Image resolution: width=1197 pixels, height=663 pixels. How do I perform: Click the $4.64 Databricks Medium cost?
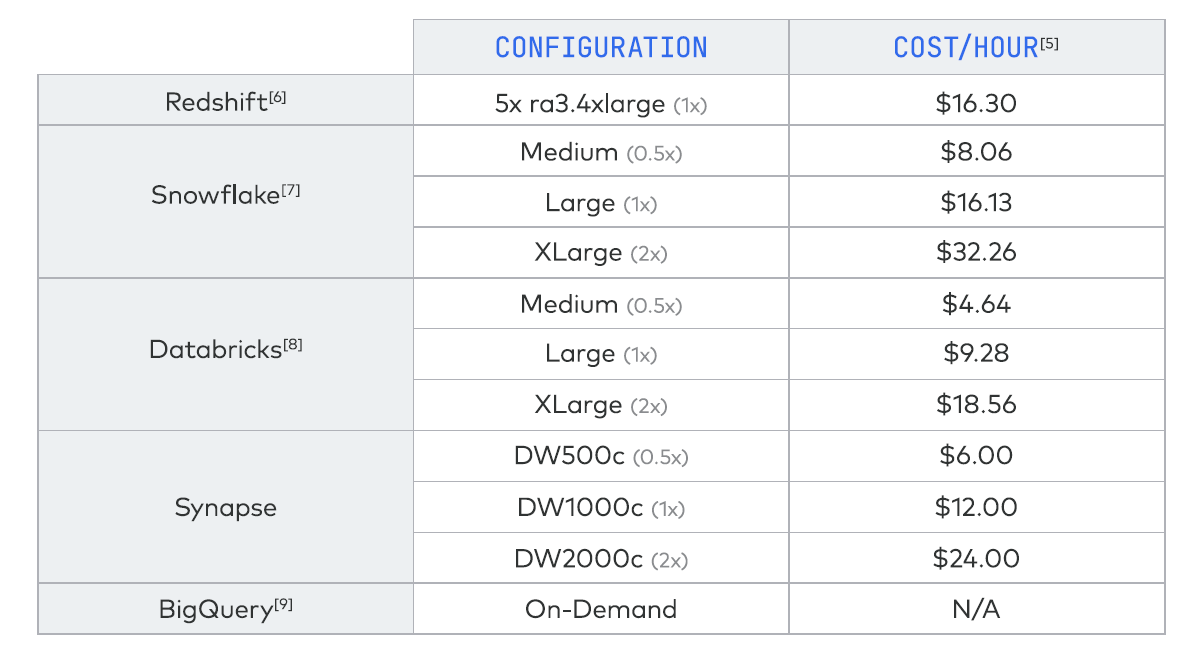[x=976, y=304]
